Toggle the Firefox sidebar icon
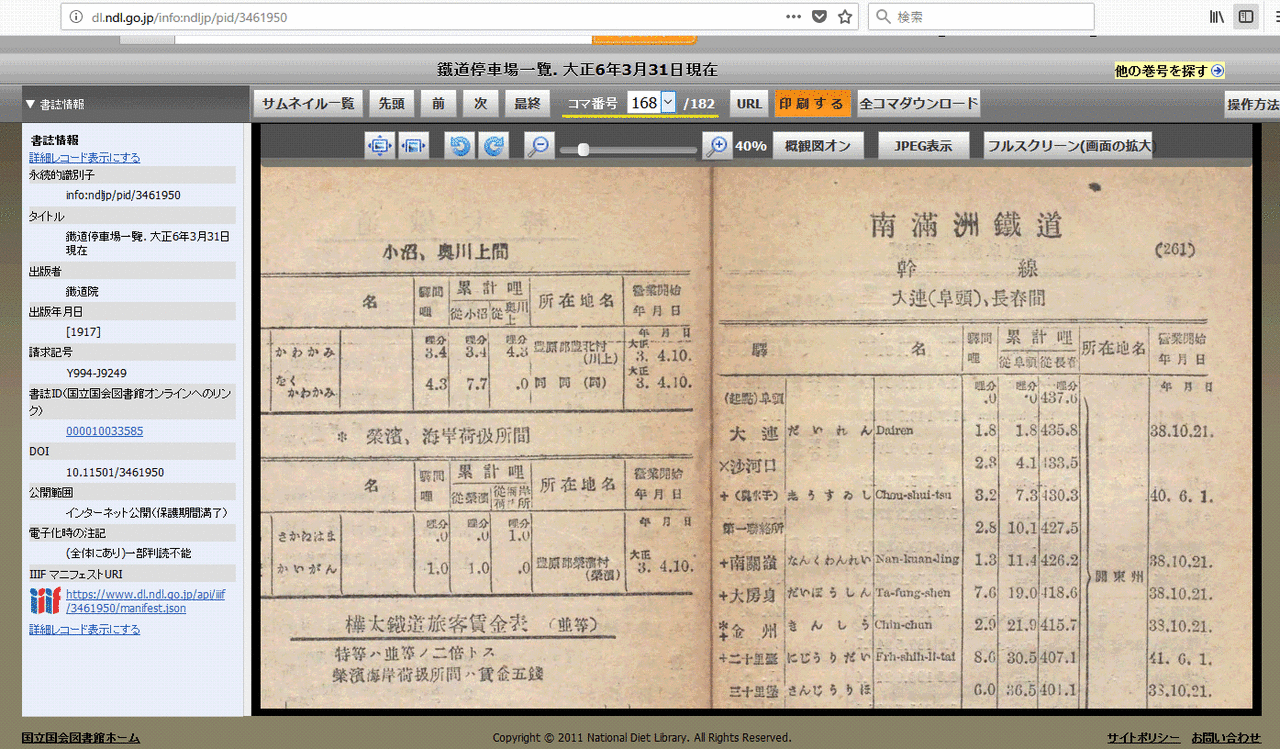This screenshot has height=749, width=1280. 1246,16
